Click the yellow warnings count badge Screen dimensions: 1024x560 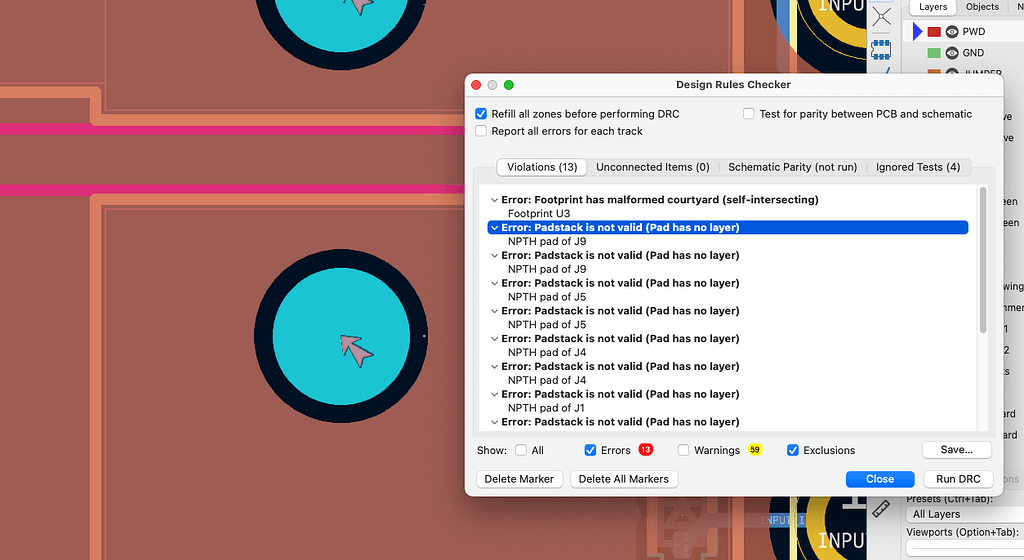pyautogui.click(x=755, y=450)
